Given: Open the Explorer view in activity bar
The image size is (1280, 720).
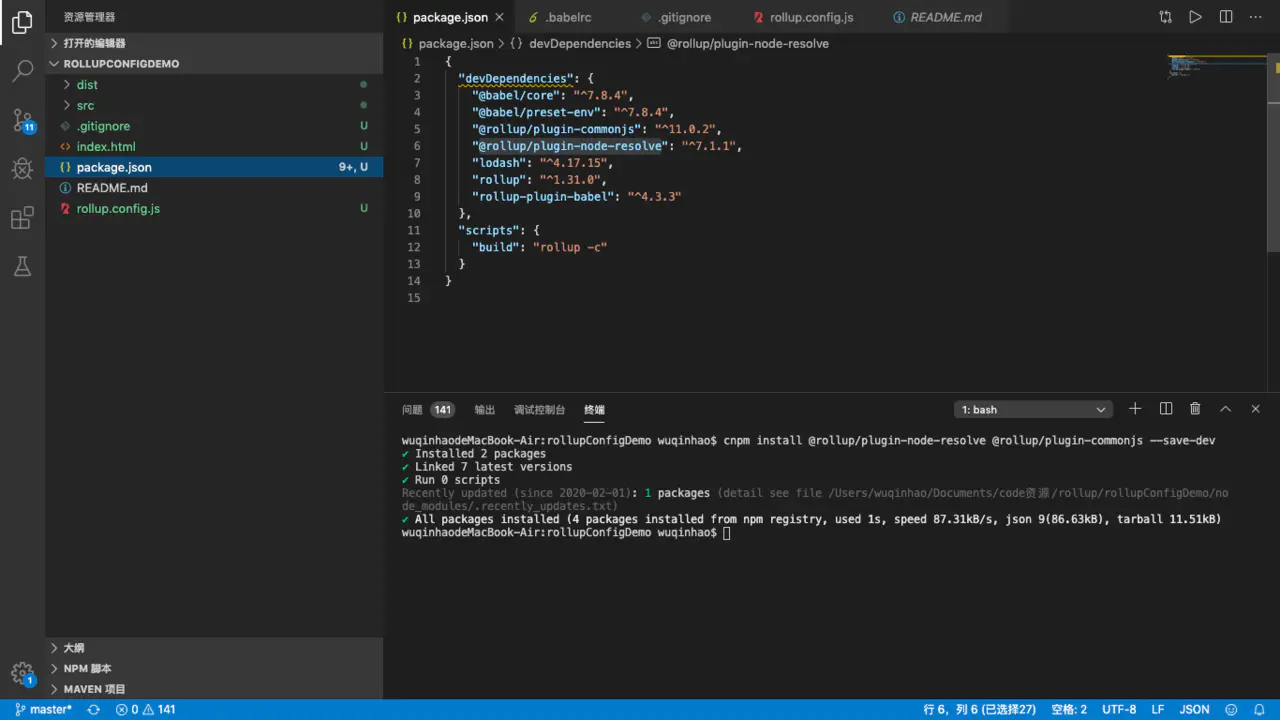Looking at the screenshot, I should 22,23.
